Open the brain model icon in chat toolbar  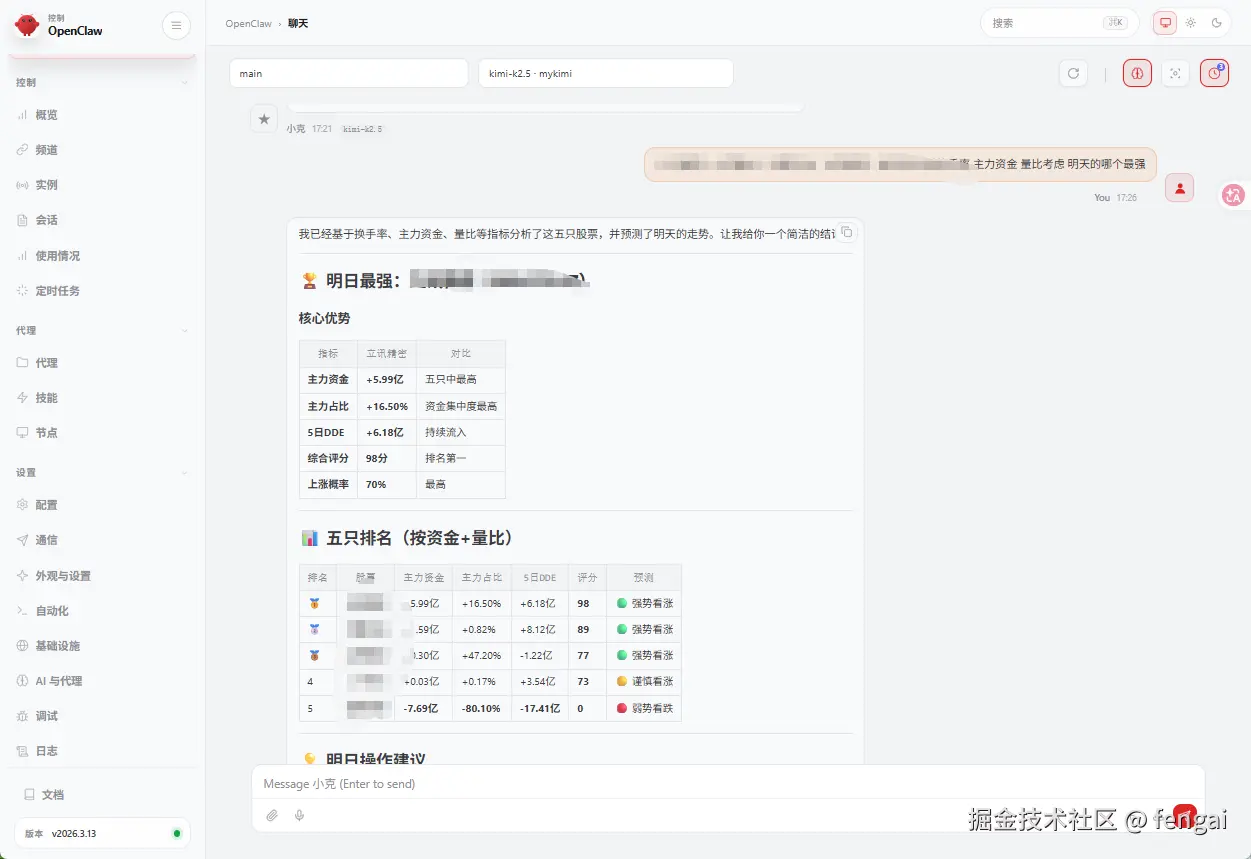pos(1136,72)
